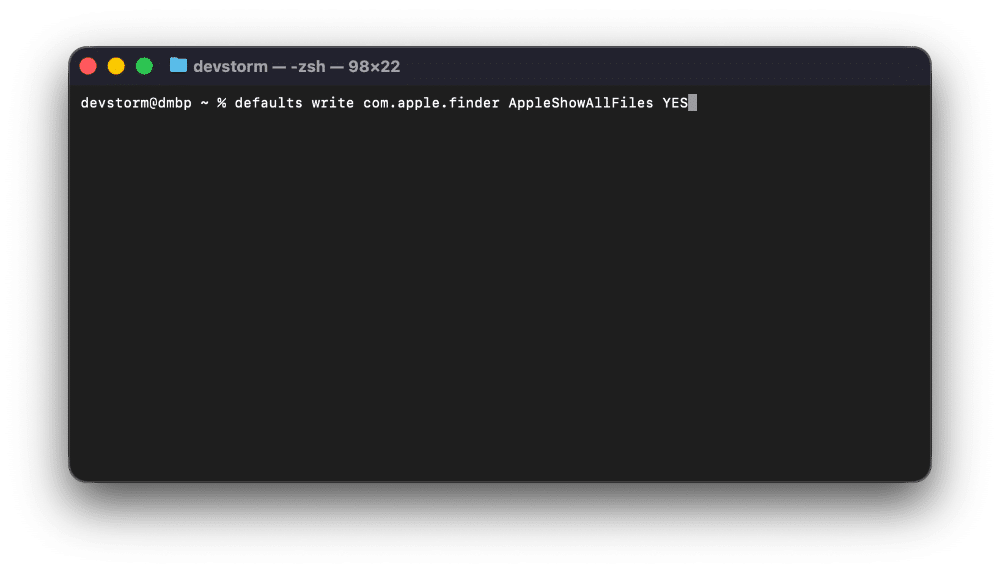Viewport: 1000px width, 573px height.
Task: Zoom the window using green button
Action: coord(144,66)
